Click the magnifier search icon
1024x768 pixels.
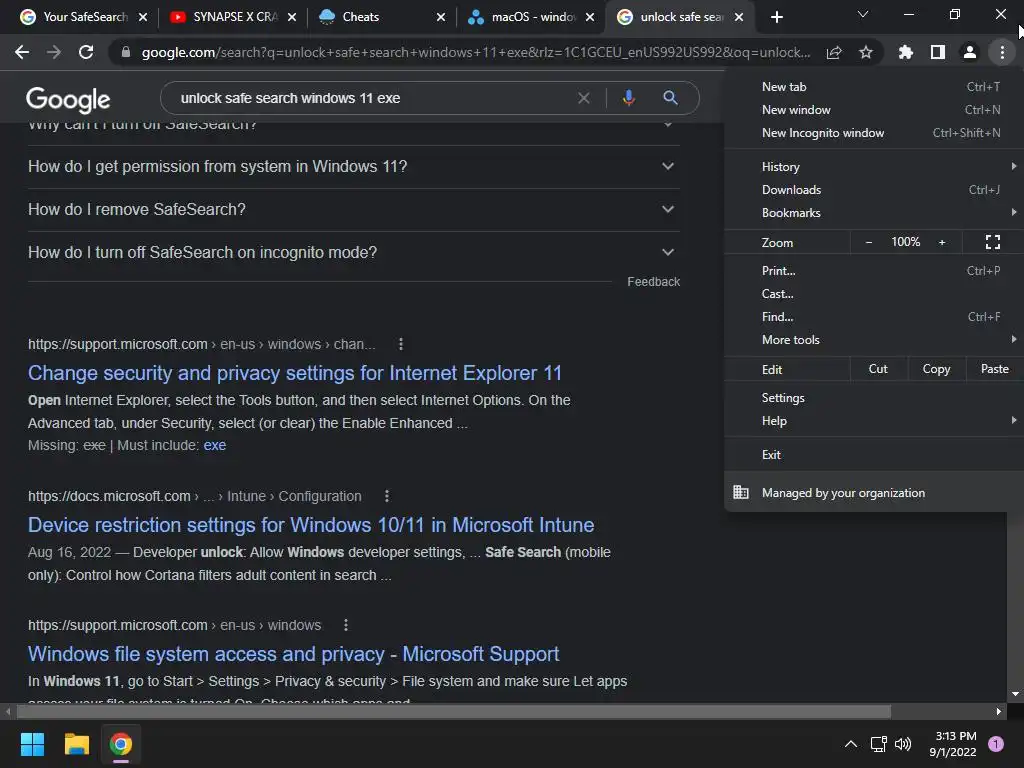pyautogui.click(x=670, y=98)
